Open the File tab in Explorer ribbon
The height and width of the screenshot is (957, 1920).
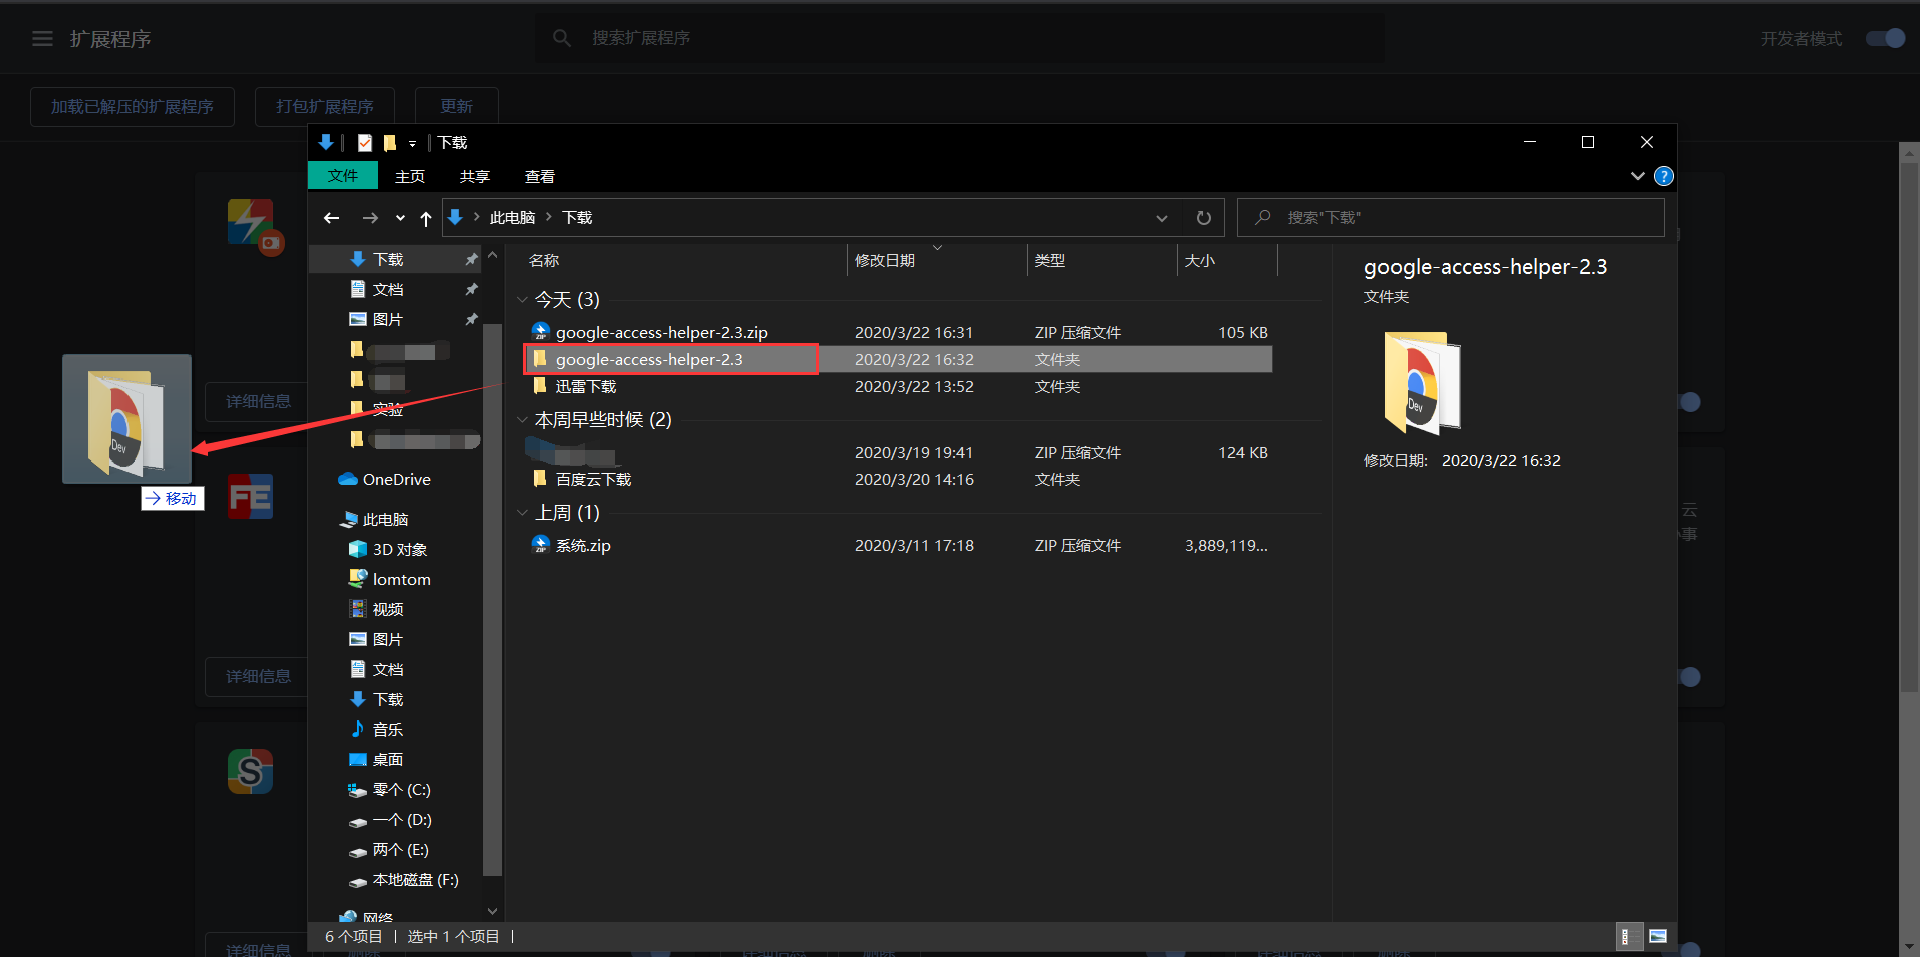click(343, 176)
